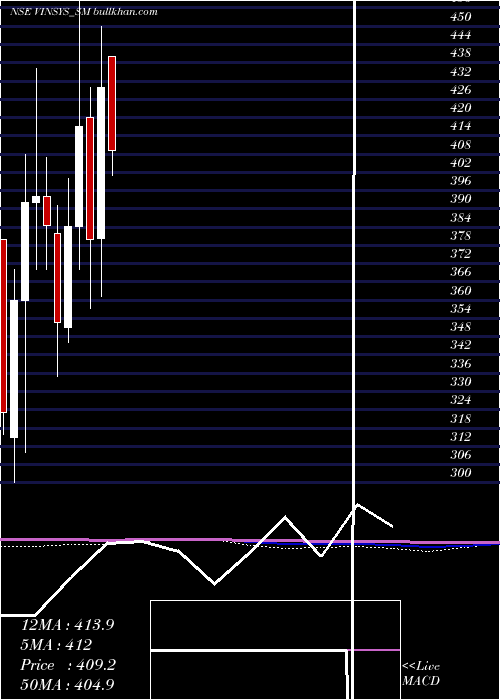
Task: Click the last red candlestick near 438
Action: coord(112,104)
